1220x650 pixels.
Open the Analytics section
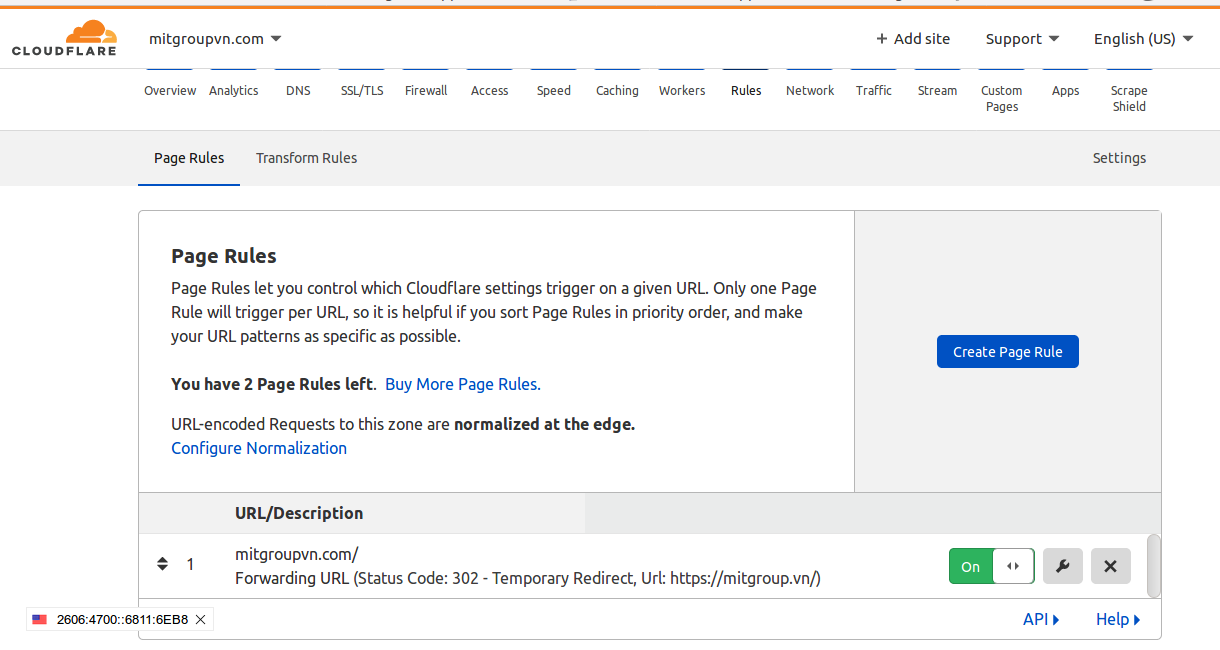[234, 90]
